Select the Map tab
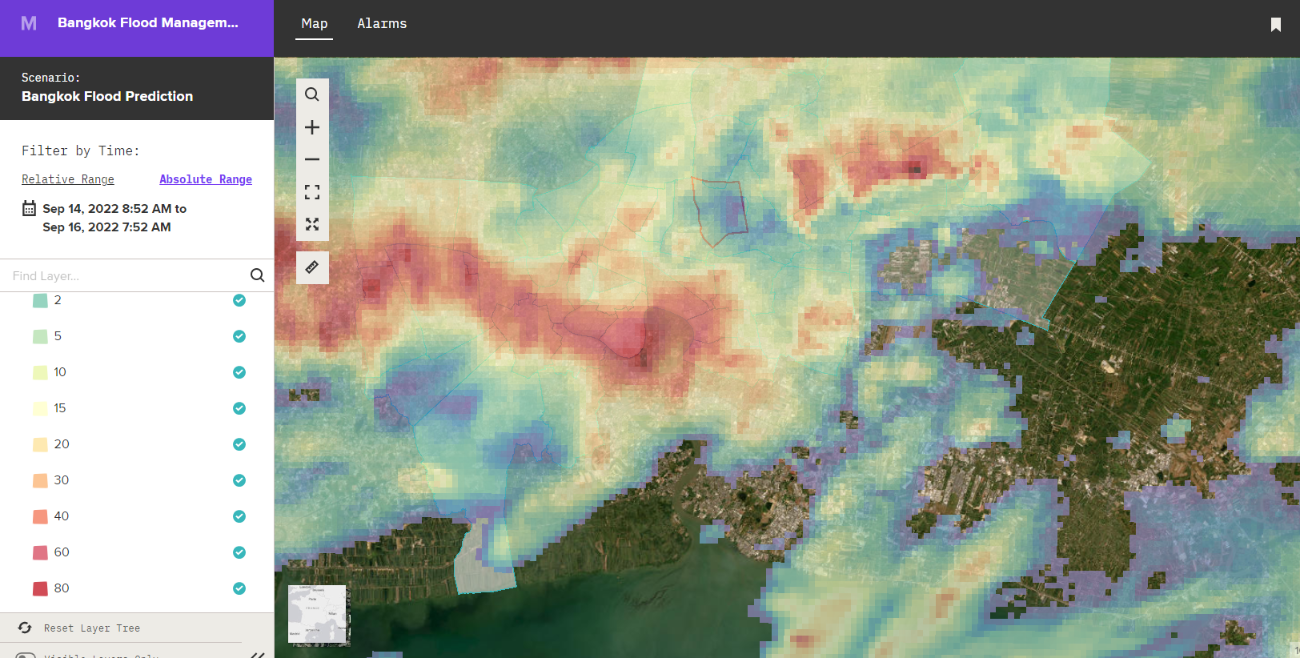Image resolution: width=1300 pixels, height=658 pixels. 314,24
